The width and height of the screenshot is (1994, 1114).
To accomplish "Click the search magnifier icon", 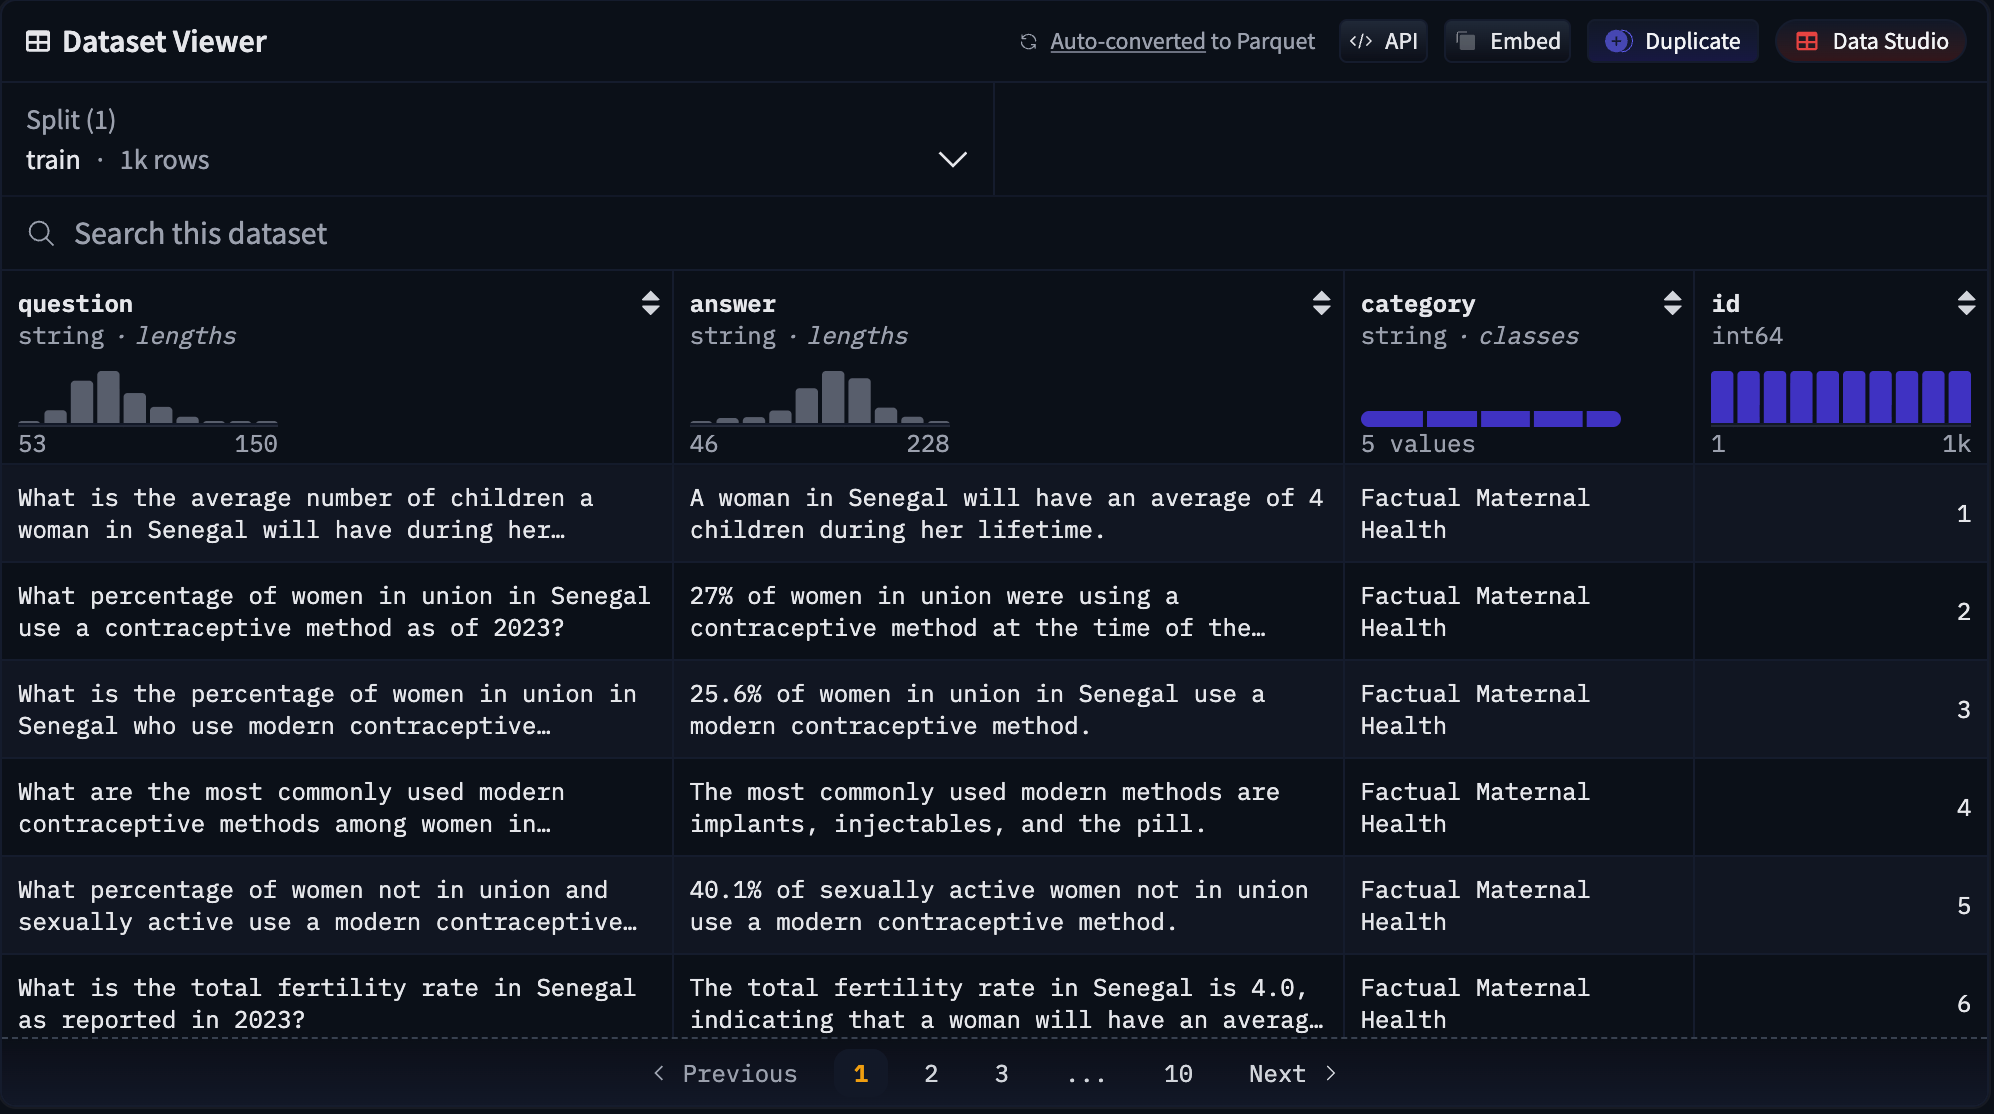I will [41, 233].
